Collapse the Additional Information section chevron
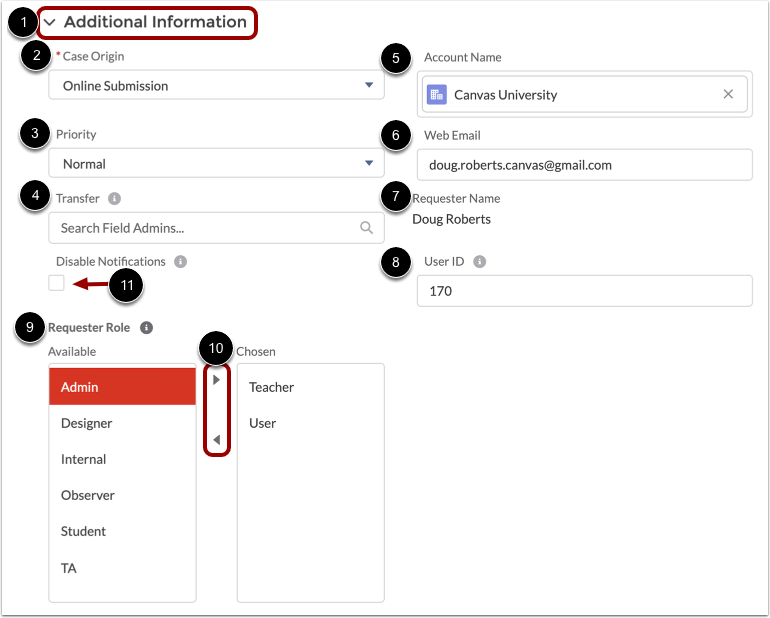 tap(50, 22)
